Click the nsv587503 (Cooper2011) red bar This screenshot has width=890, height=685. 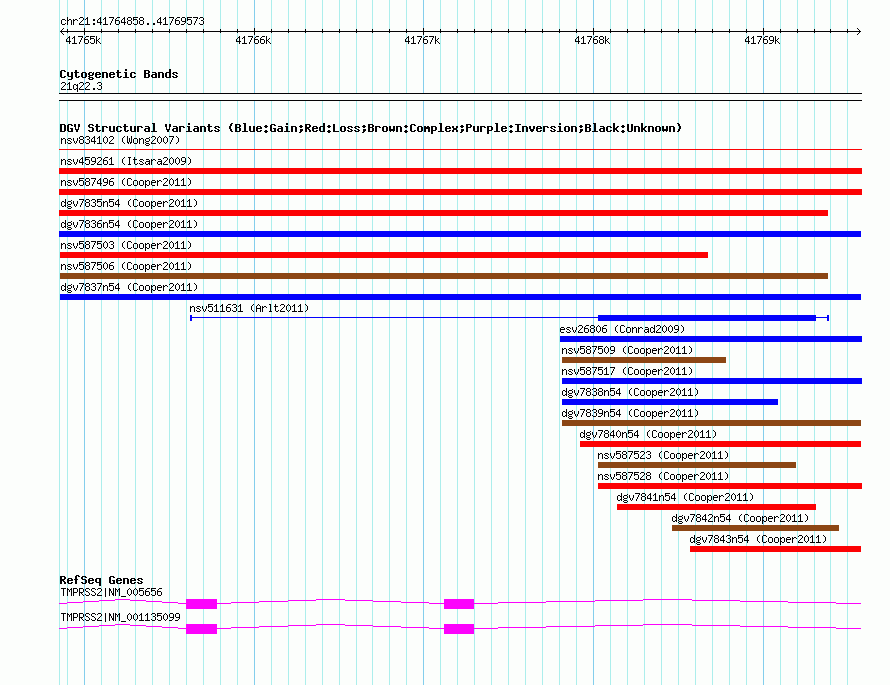pos(383,255)
